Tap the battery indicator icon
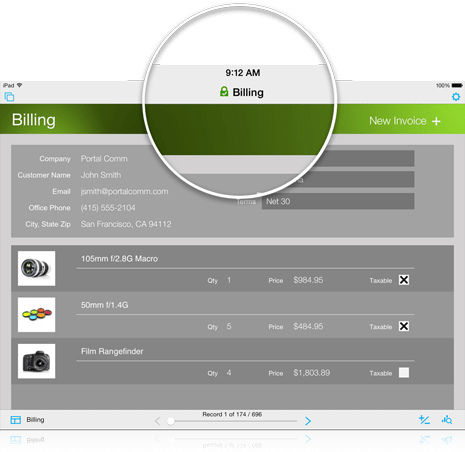Viewport: 465px width, 452px height. coord(457,86)
